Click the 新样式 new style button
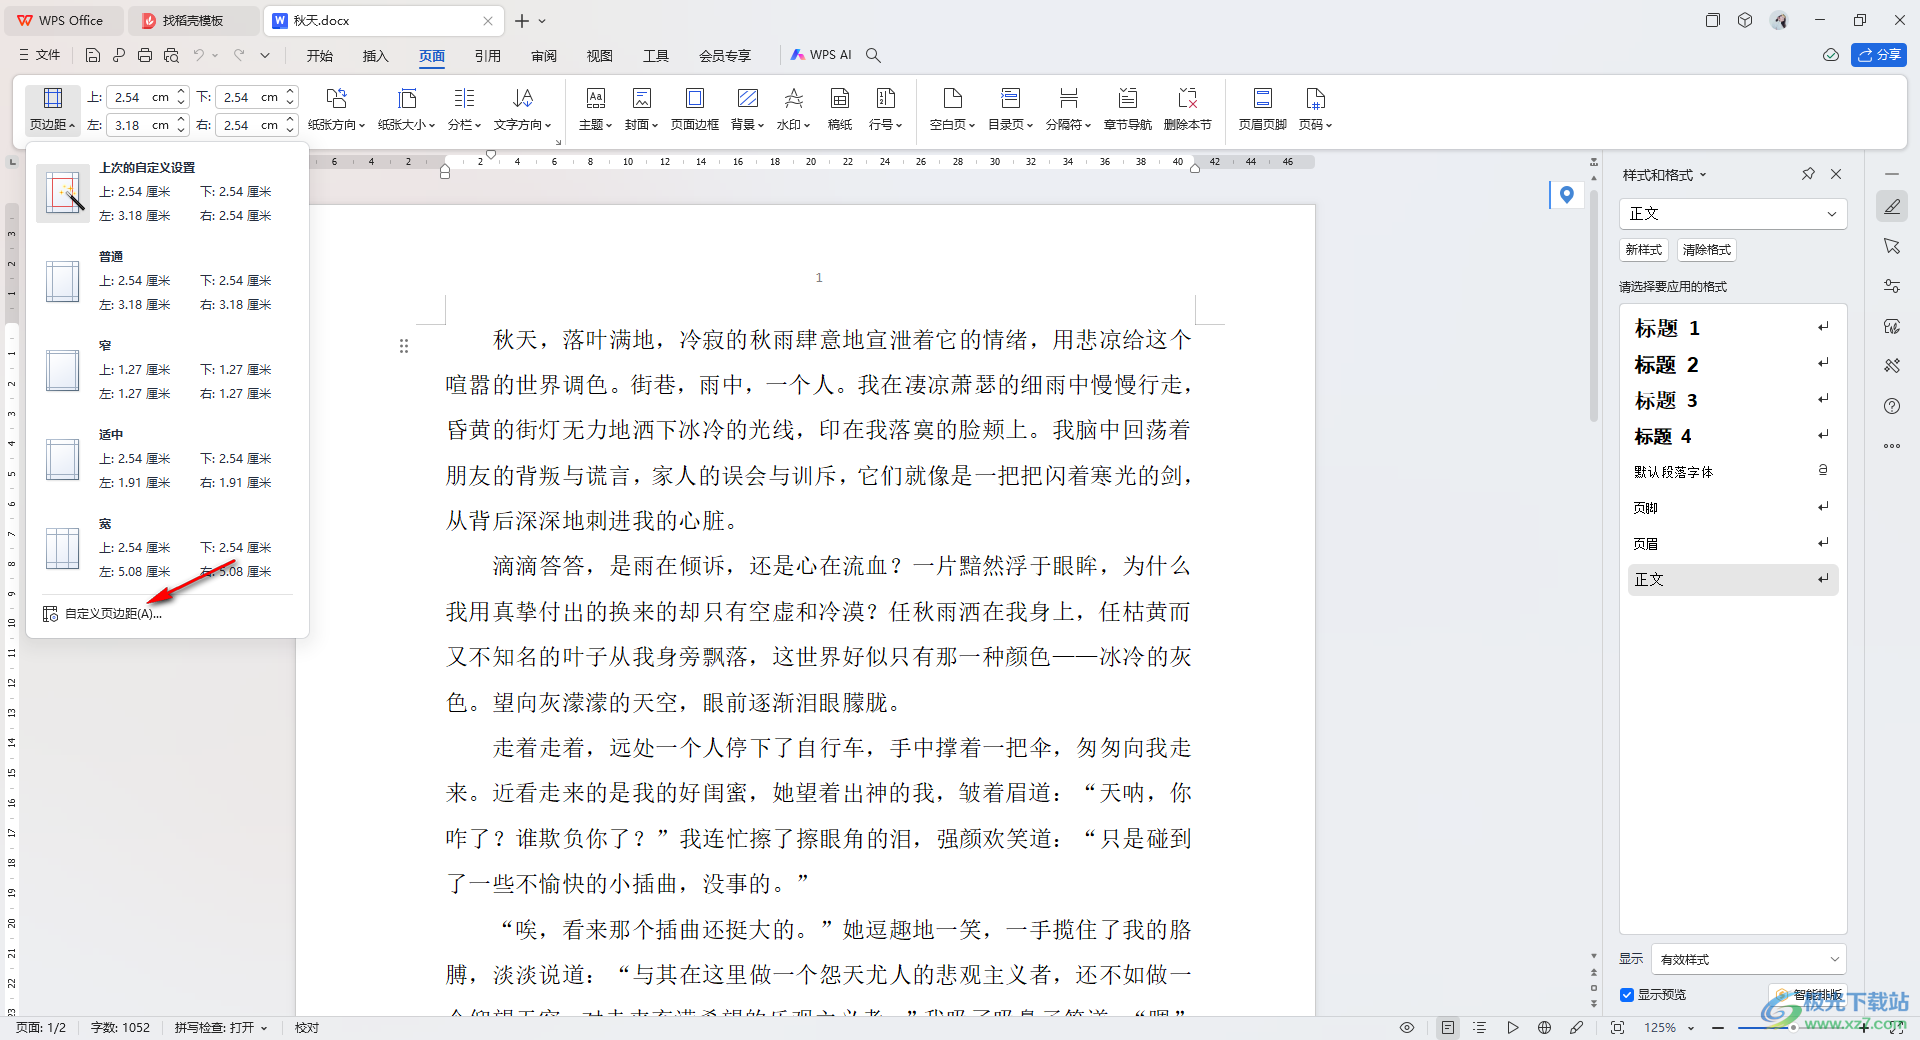1920x1040 pixels. tap(1643, 250)
